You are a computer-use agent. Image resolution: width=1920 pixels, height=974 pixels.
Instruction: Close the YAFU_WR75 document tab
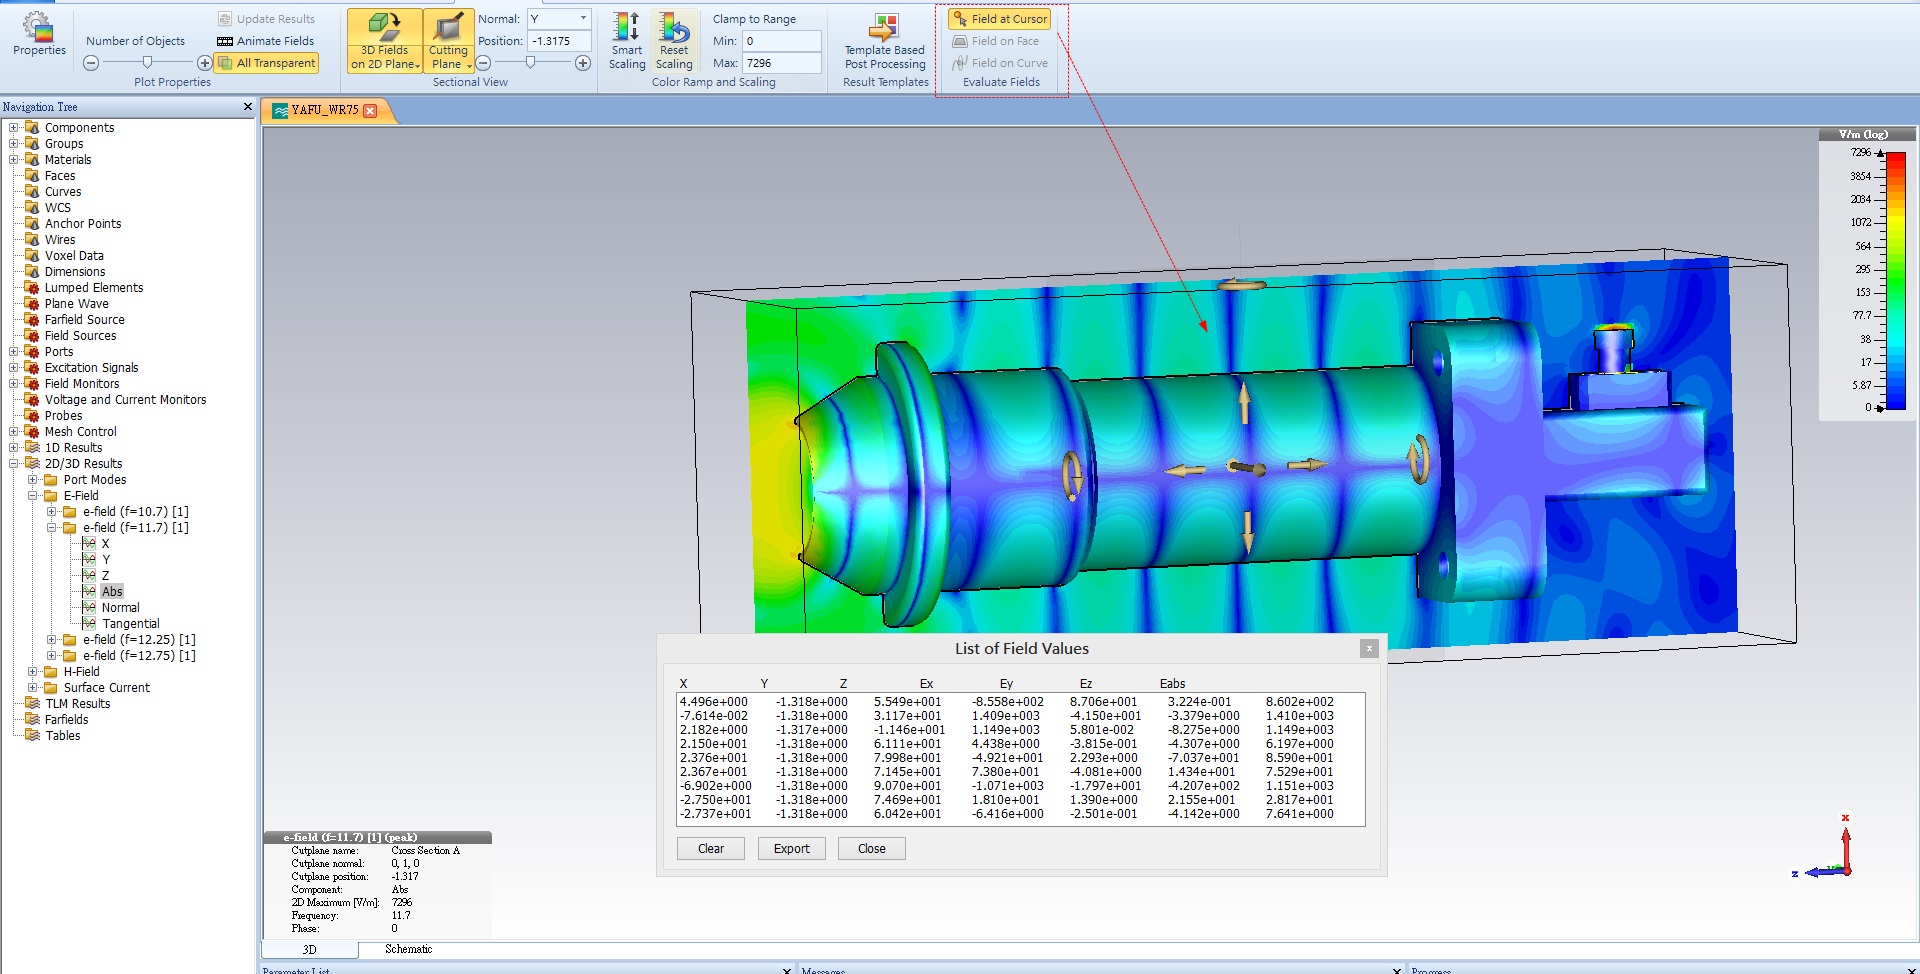pos(370,111)
